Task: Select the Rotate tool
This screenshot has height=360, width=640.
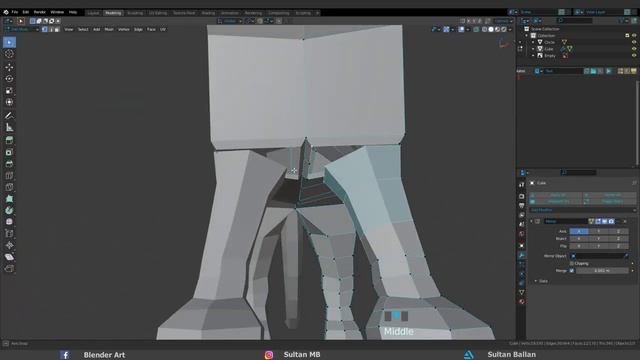Action: (x=9, y=79)
